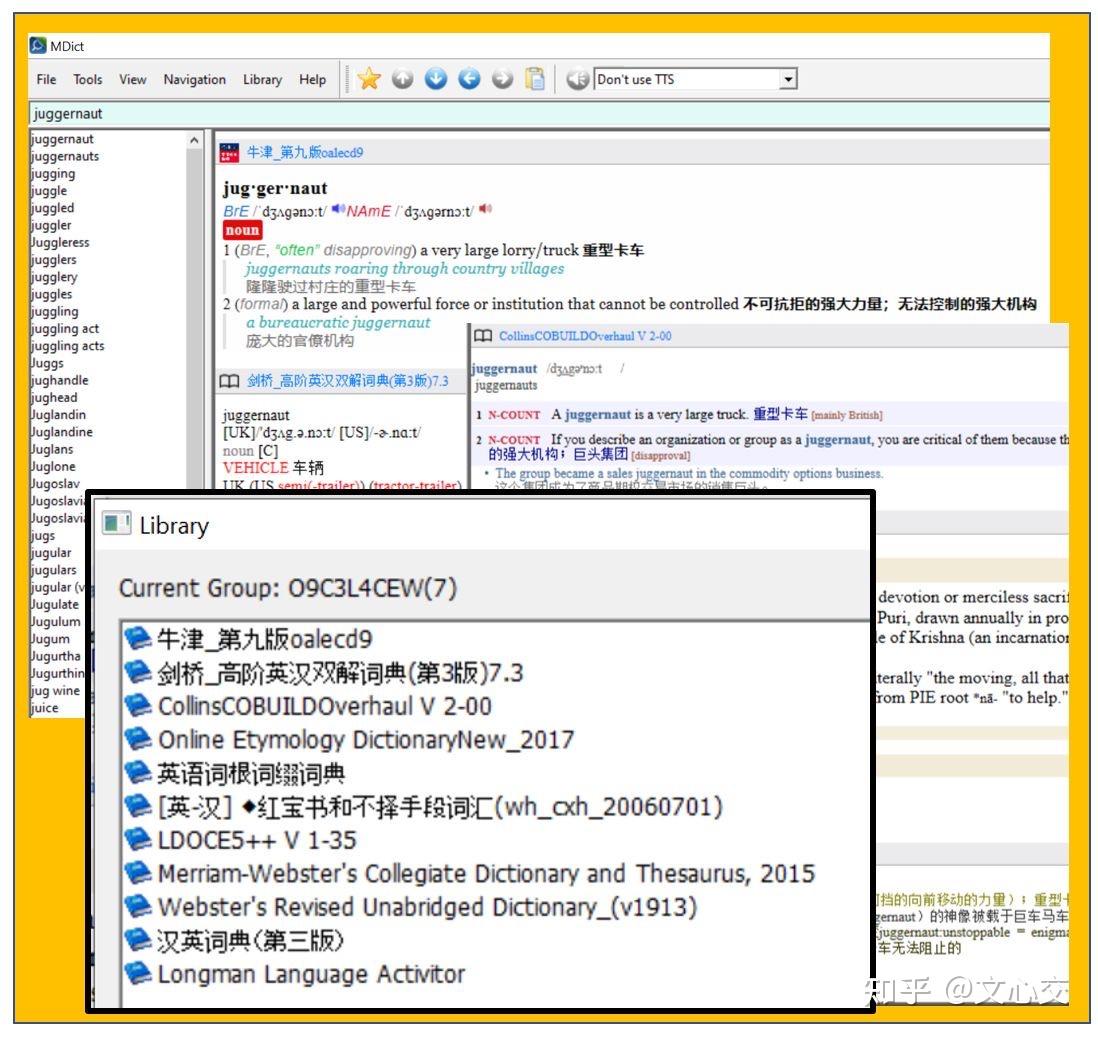Select 英语词根词缀词典 in Library list
Image resolution: width=1098 pixels, height=1037 pixels.
[251, 772]
